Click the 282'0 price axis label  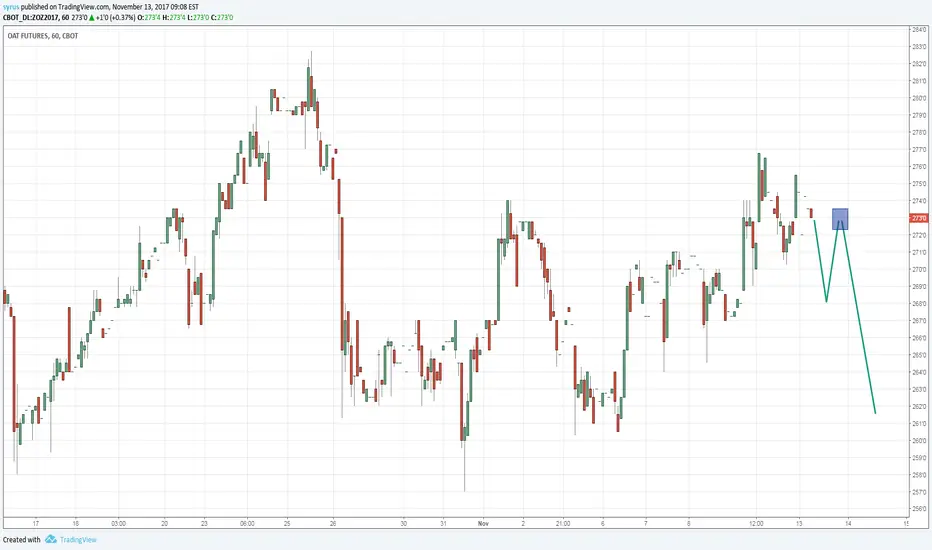(x=920, y=64)
